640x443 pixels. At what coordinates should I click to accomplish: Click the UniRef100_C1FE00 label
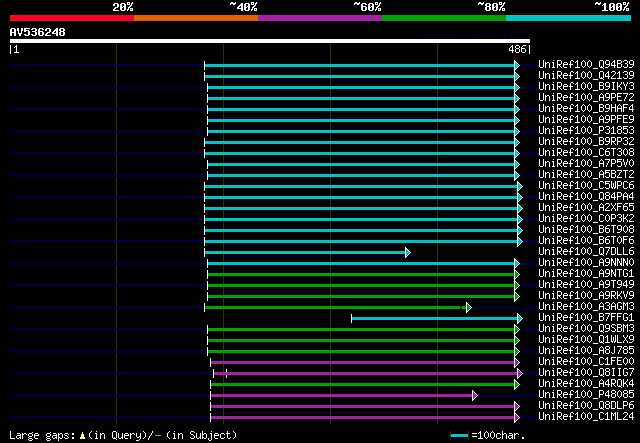click(x=586, y=362)
